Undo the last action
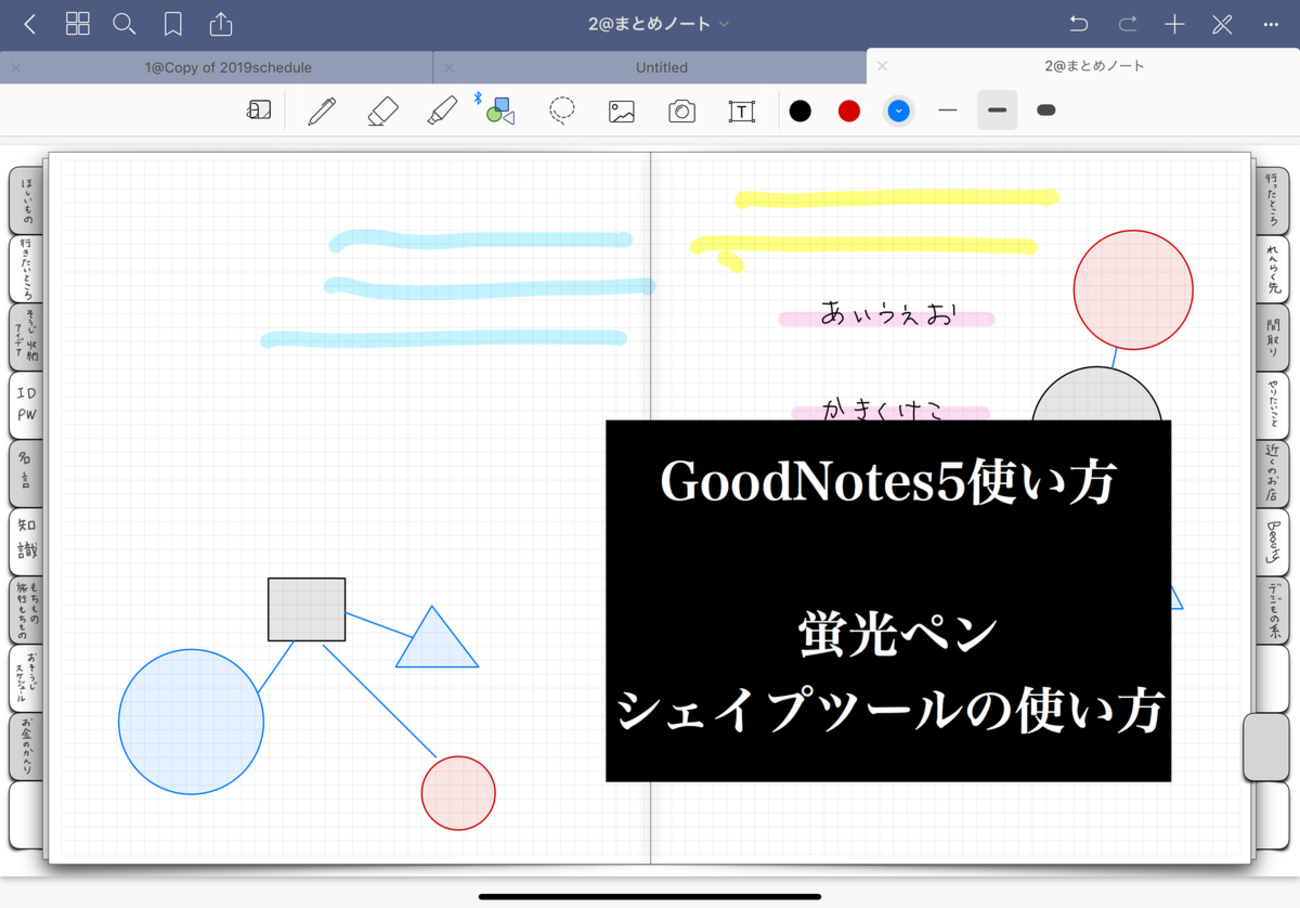Image resolution: width=1300 pixels, height=908 pixels. [1079, 24]
